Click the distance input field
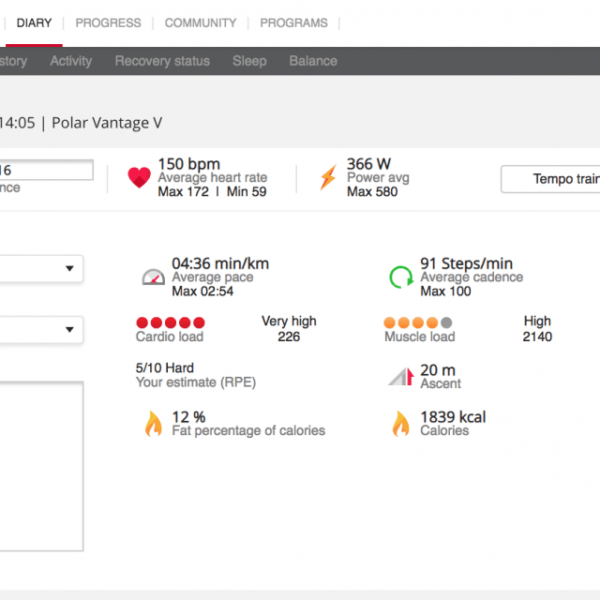 tap(46, 171)
